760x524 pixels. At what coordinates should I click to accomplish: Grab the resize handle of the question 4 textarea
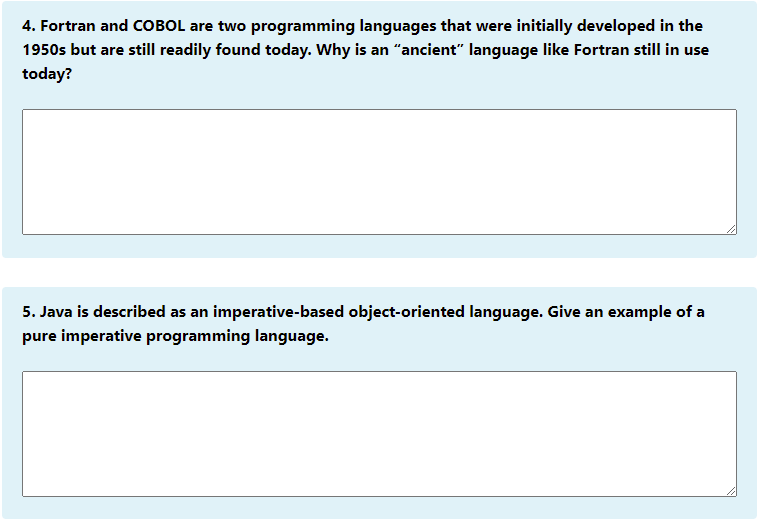(731, 229)
